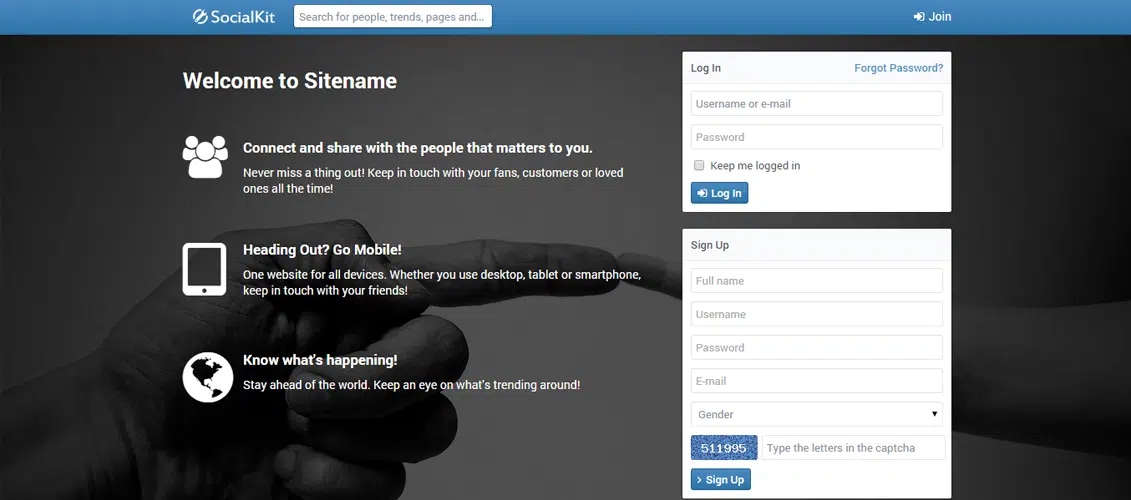
Task: Click the Welcome to Sitename heading
Action: point(290,81)
